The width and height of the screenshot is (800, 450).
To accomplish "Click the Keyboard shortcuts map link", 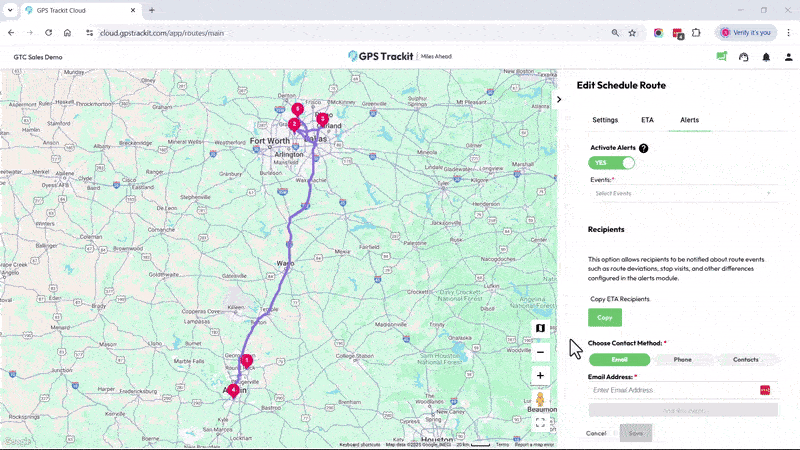I will coord(360,445).
